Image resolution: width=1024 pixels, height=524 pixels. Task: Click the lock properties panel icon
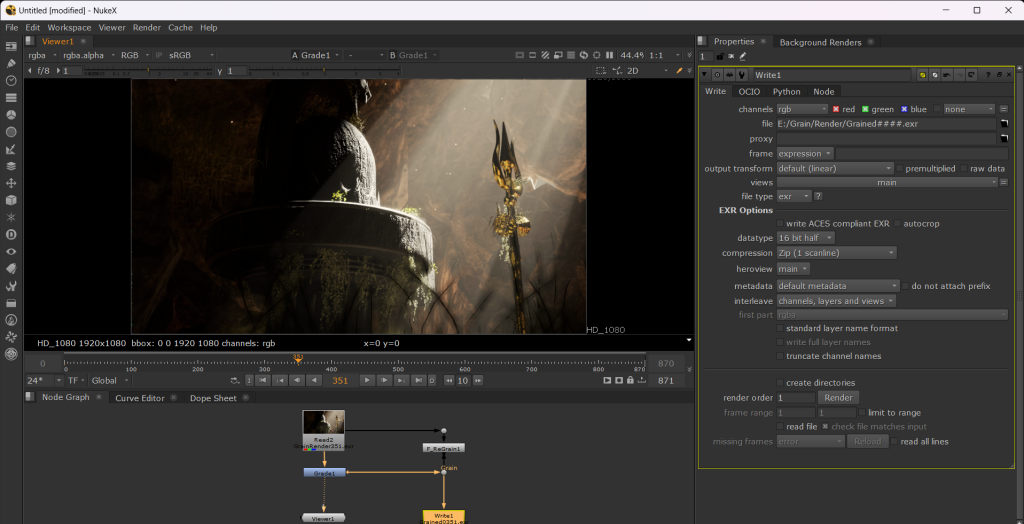[720, 56]
